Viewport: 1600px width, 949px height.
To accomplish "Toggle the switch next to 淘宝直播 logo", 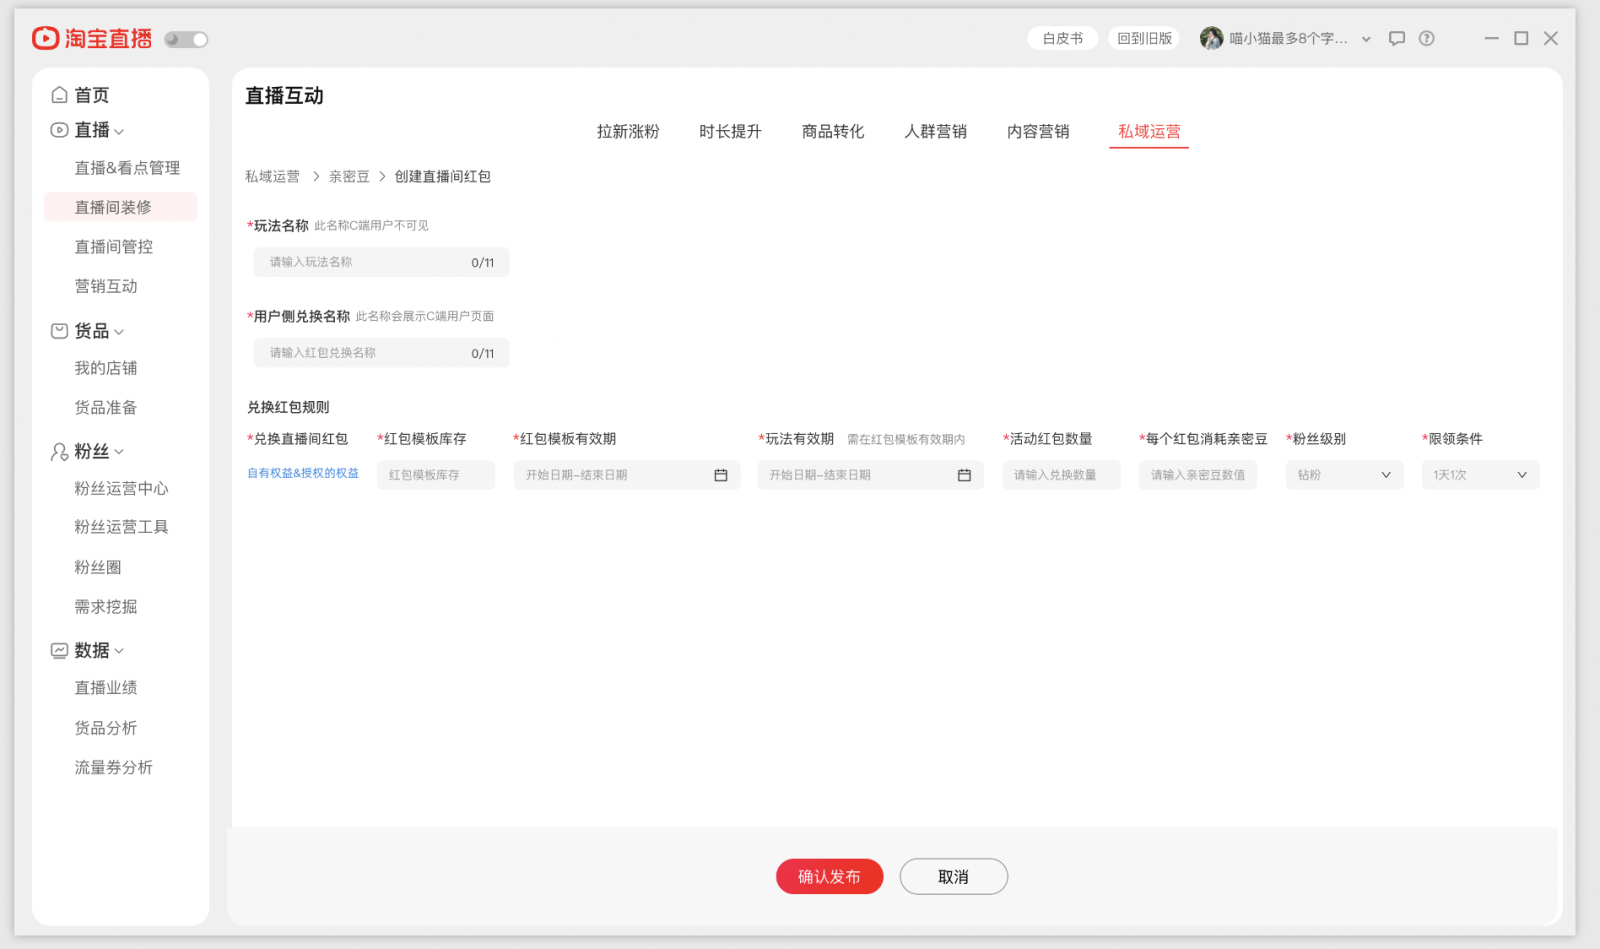I will tap(185, 38).
